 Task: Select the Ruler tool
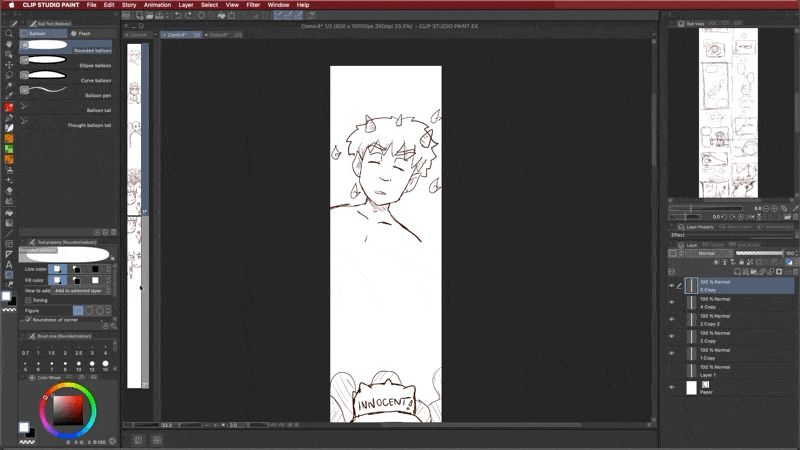pos(9,254)
